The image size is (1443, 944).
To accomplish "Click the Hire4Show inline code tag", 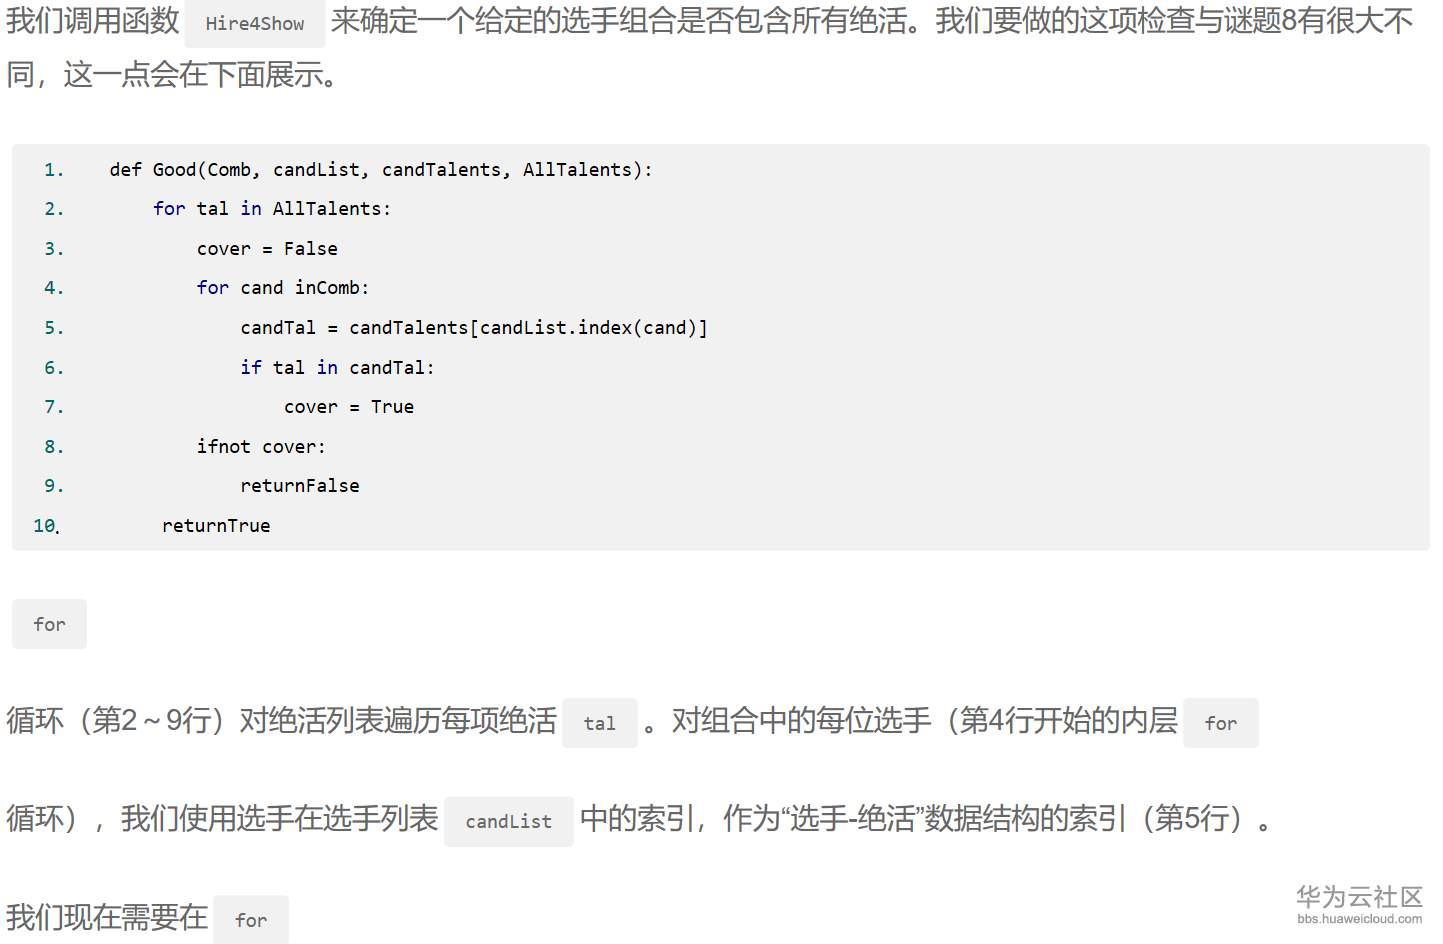I will pyautogui.click(x=254, y=24).
